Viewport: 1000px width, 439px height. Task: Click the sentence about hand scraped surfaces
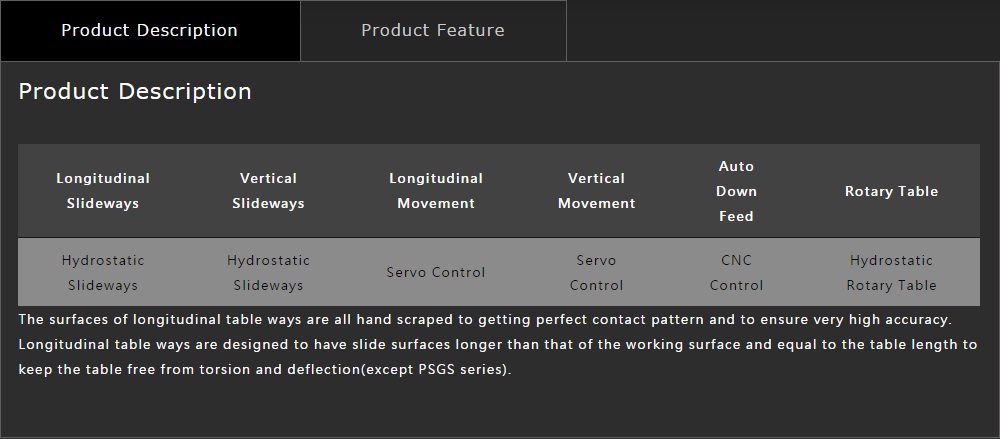[x=485, y=319]
